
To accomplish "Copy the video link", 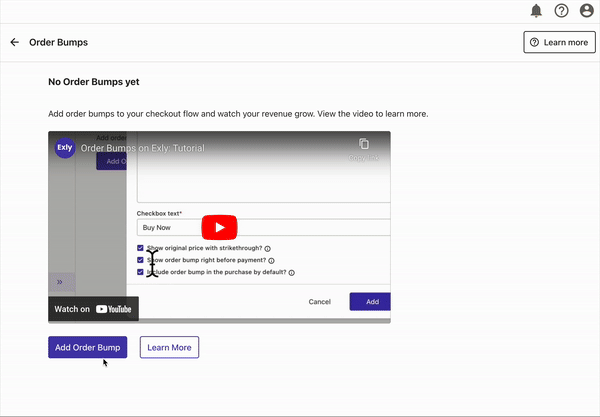I will tap(364, 149).
